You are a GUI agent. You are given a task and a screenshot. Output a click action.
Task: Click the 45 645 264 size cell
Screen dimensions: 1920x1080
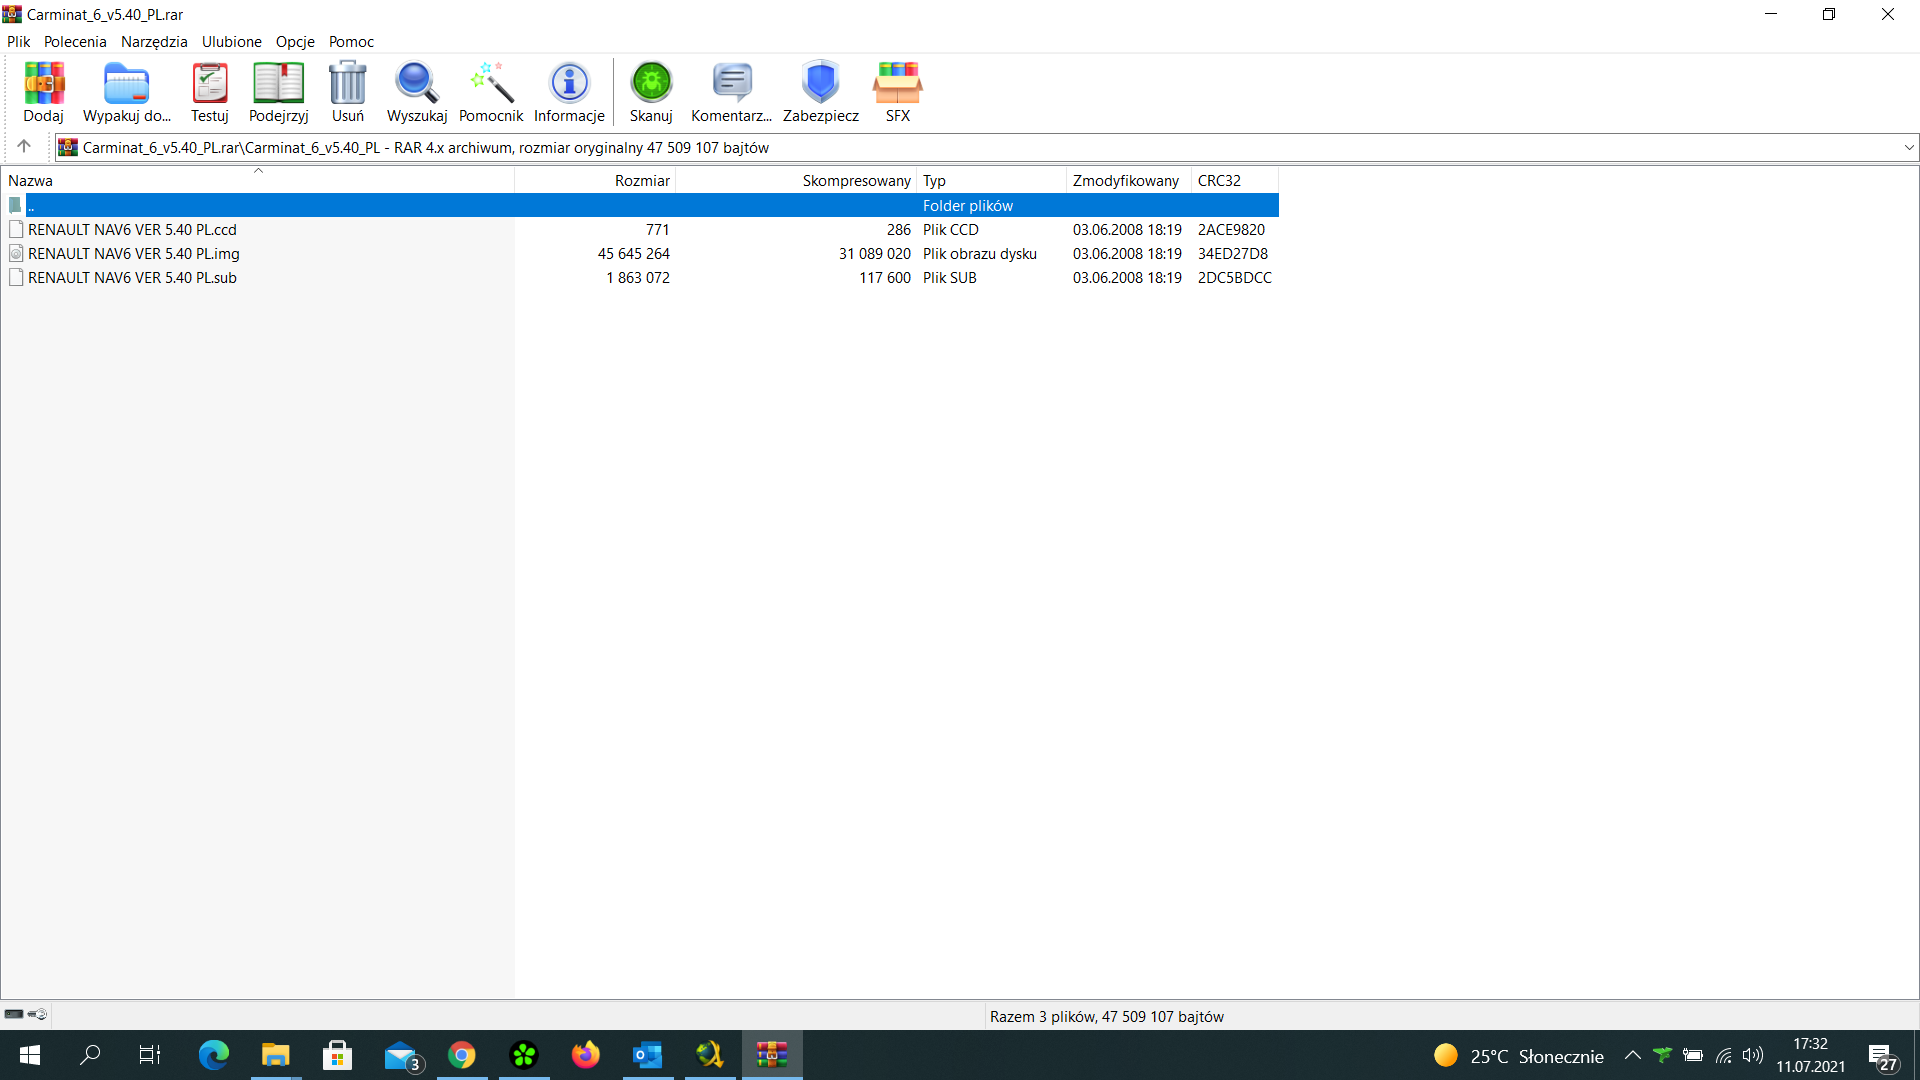634,254
